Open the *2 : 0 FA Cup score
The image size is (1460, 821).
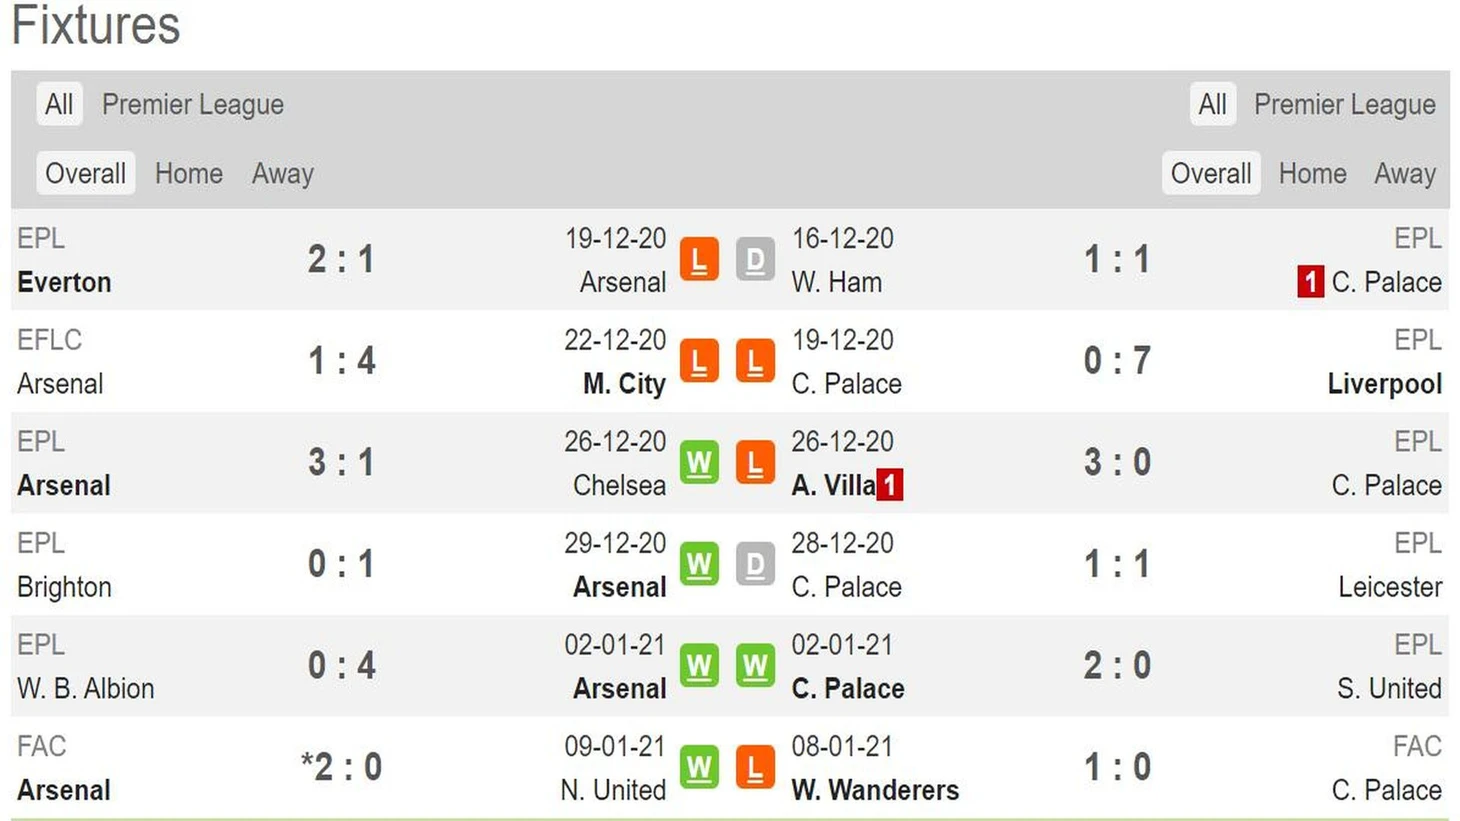tap(341, 767)
